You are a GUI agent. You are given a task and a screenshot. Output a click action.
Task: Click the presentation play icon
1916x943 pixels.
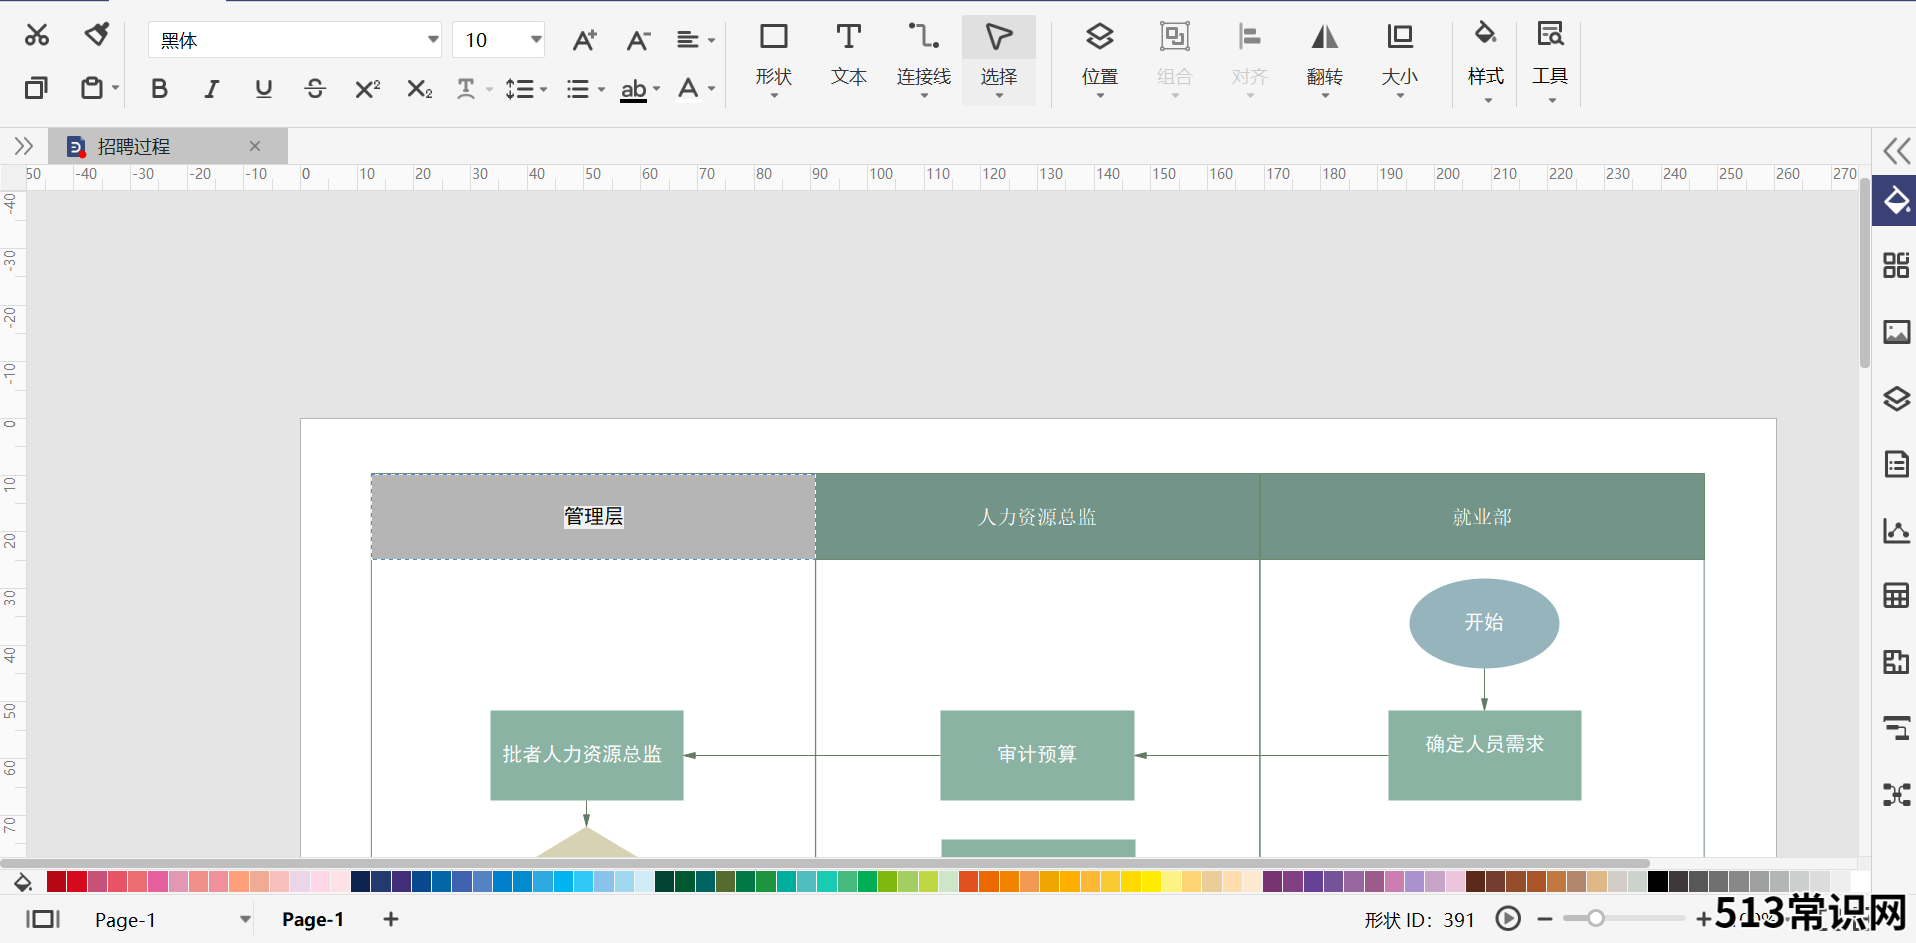click(1508, 919)
